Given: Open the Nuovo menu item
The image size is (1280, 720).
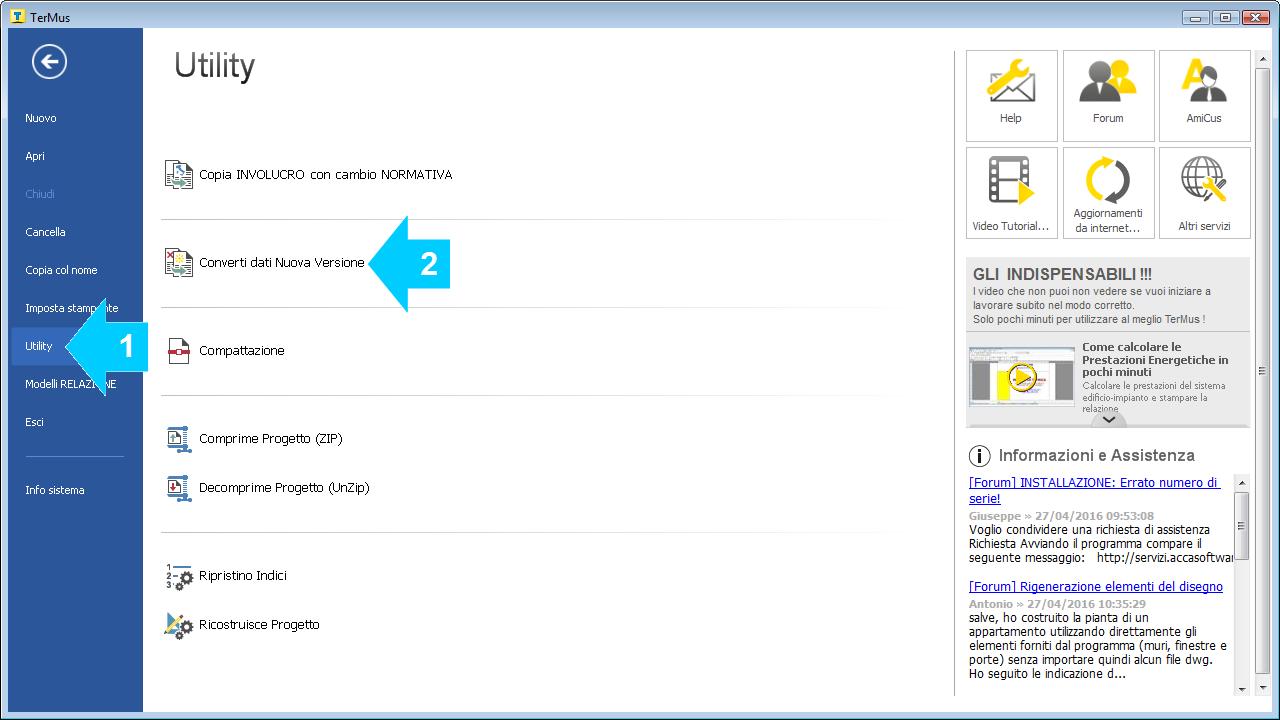Looking at the screenshot, I should coord(41,118).
